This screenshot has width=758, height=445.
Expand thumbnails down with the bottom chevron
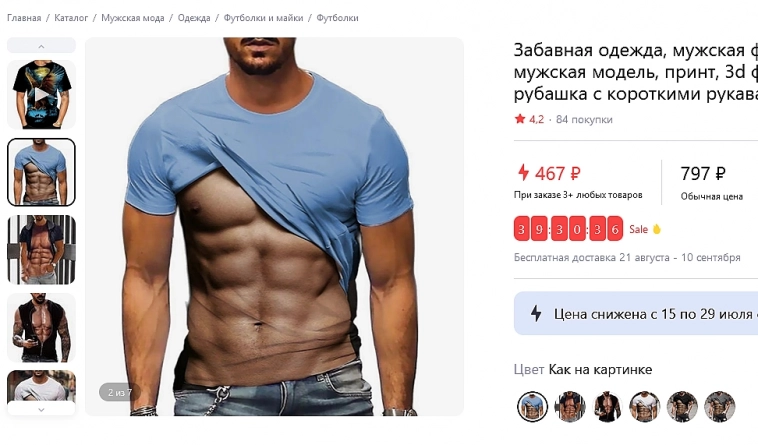tap(41, 409)
